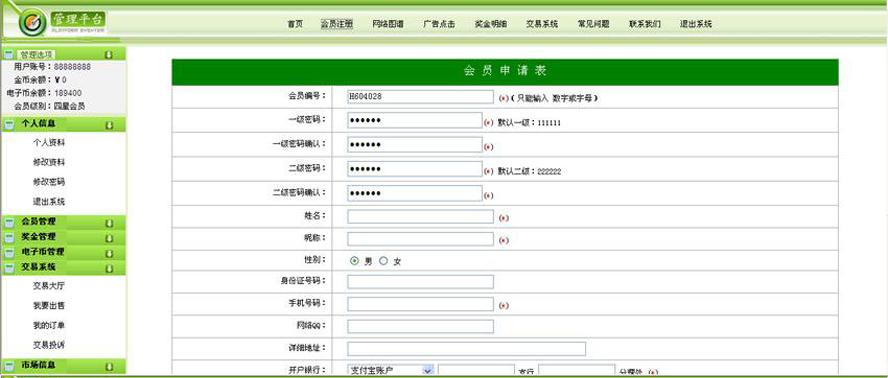The height and width of the screenshot is (378, 888).
Task: Click the 网络QQ input field
Action: tap(420, 326)
